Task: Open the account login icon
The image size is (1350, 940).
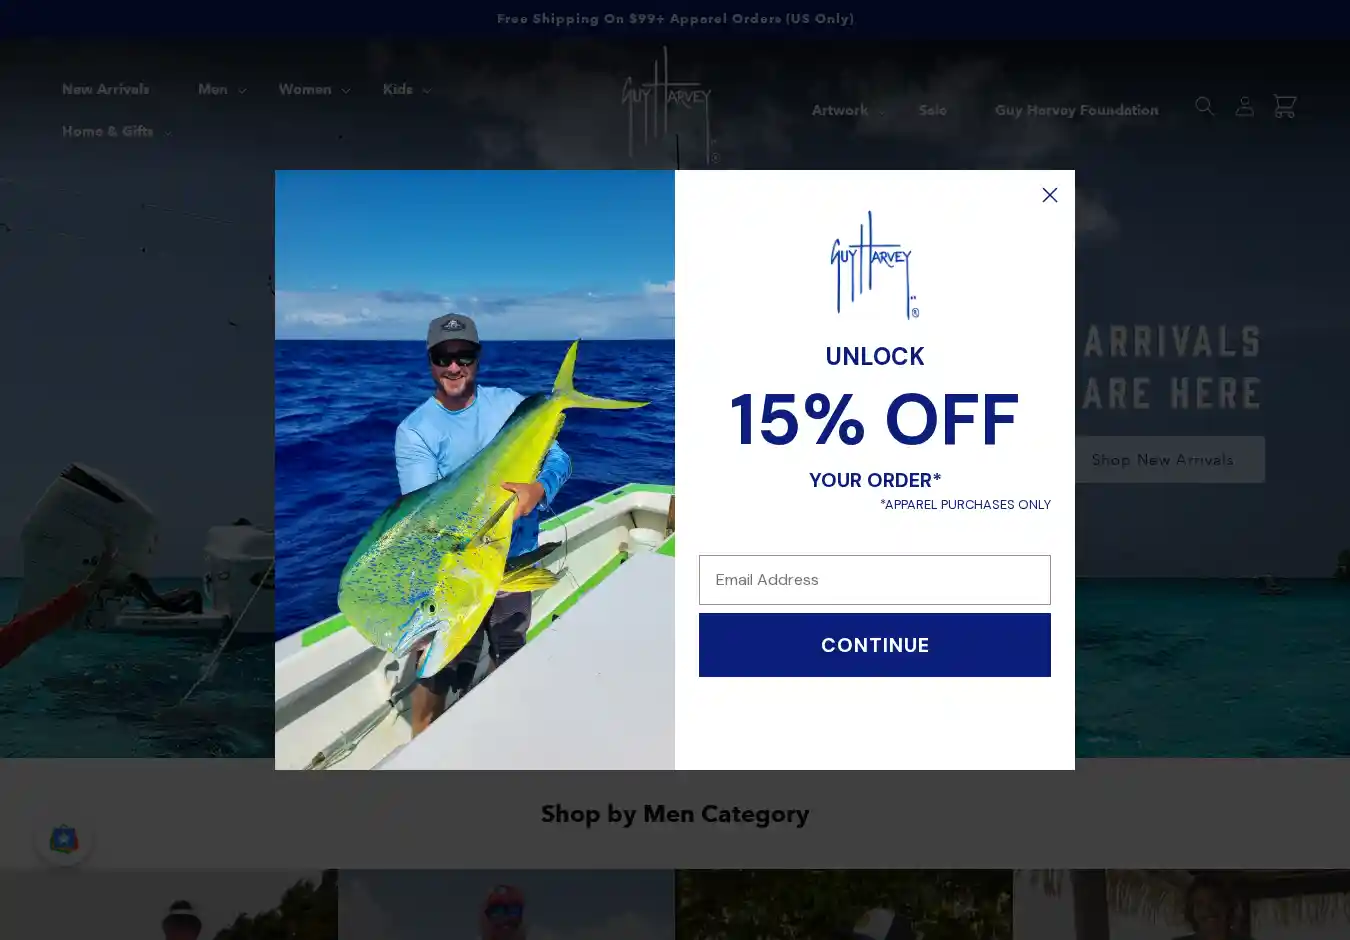Action: click(x=1244, y=105)
